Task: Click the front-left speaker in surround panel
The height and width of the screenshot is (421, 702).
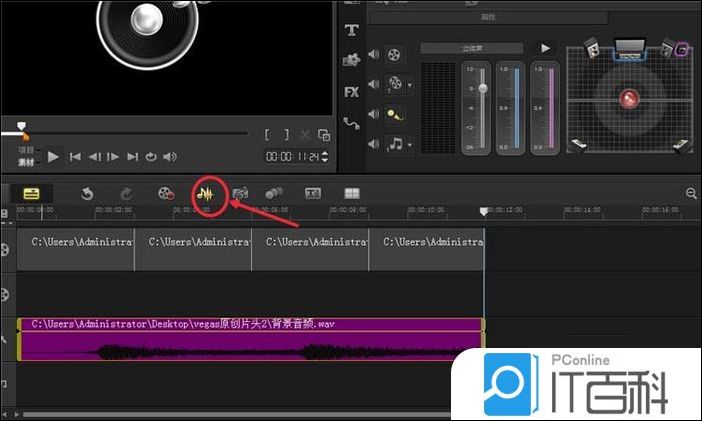Action: point(592,47)
